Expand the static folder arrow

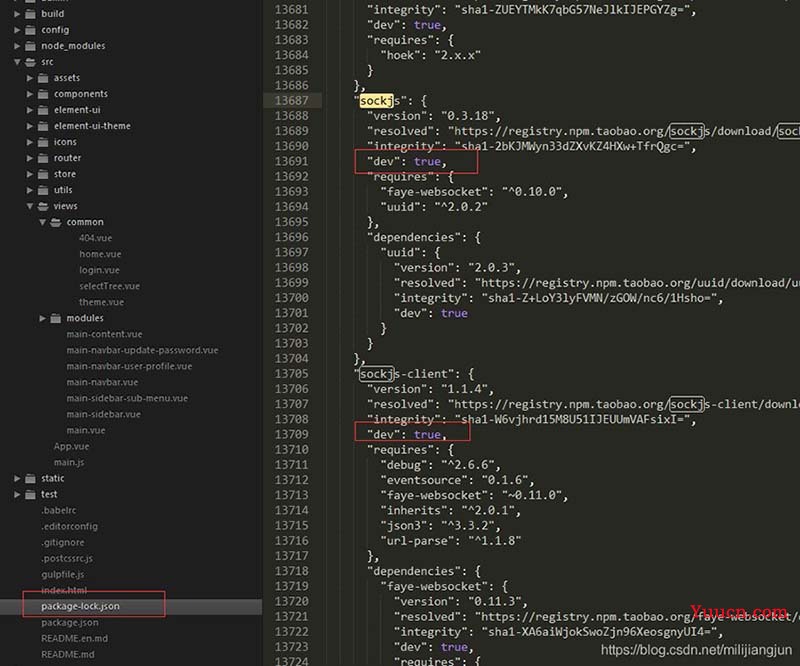[x=17, y=478]
